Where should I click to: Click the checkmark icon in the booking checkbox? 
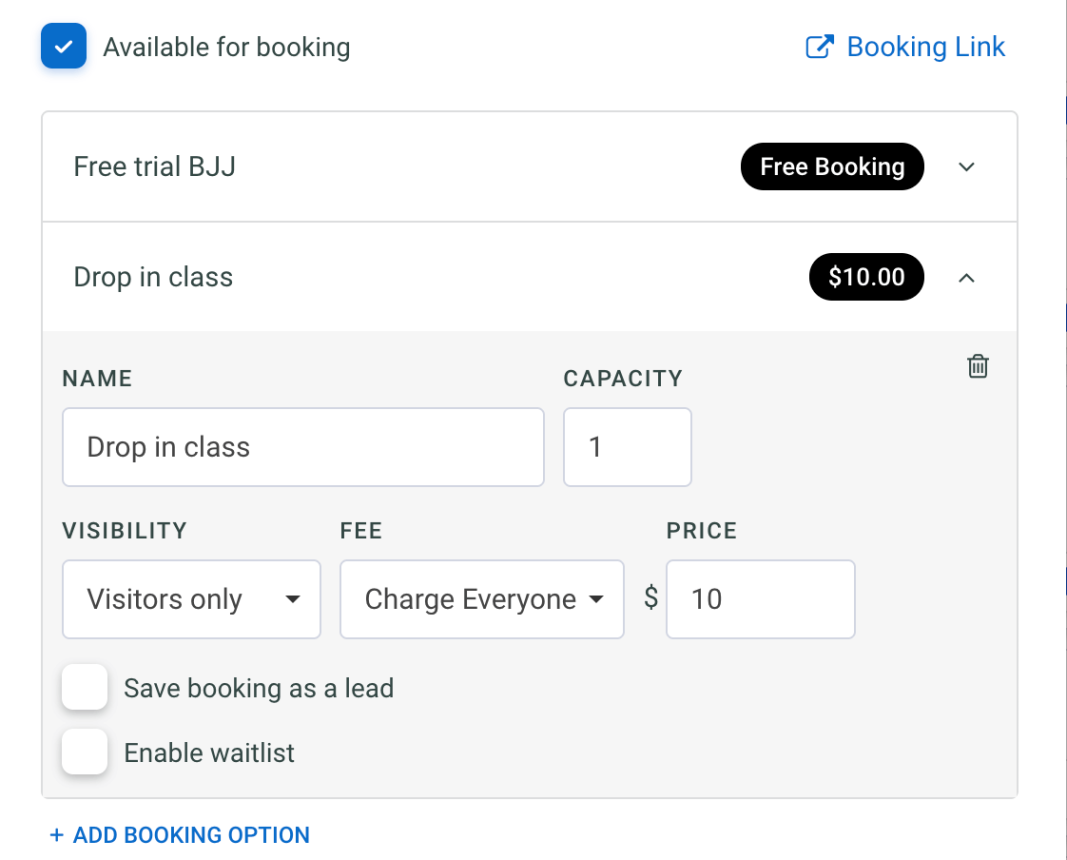click(x=63, y=46)
